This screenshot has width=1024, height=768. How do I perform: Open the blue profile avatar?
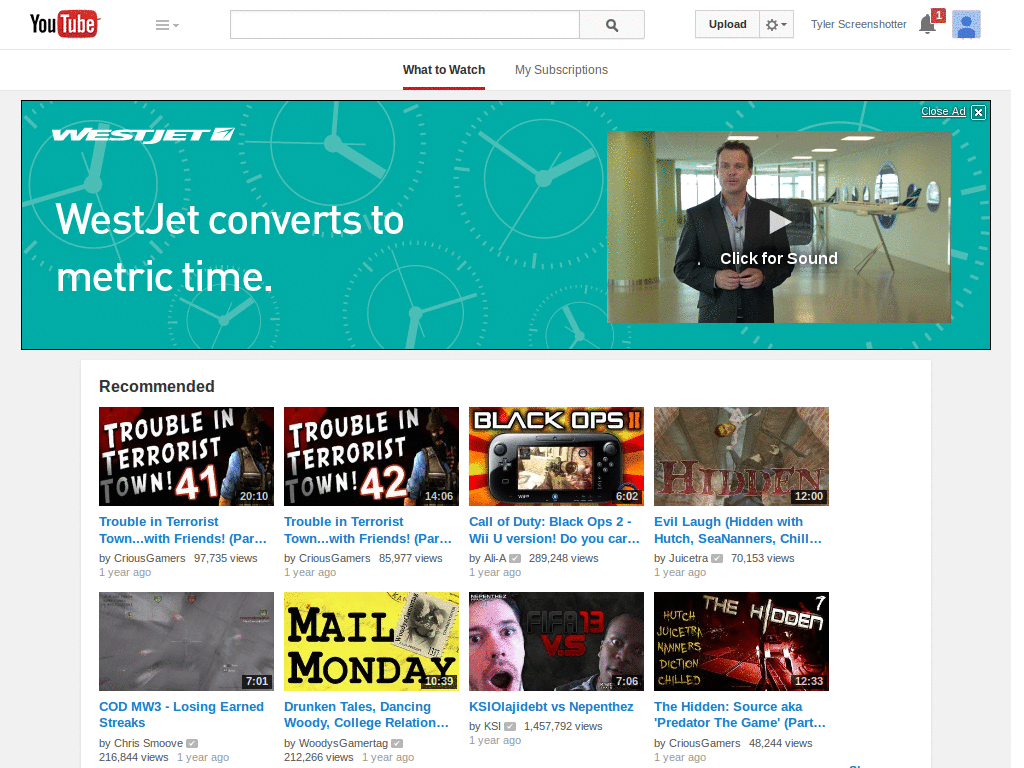[x=966, y=25]
